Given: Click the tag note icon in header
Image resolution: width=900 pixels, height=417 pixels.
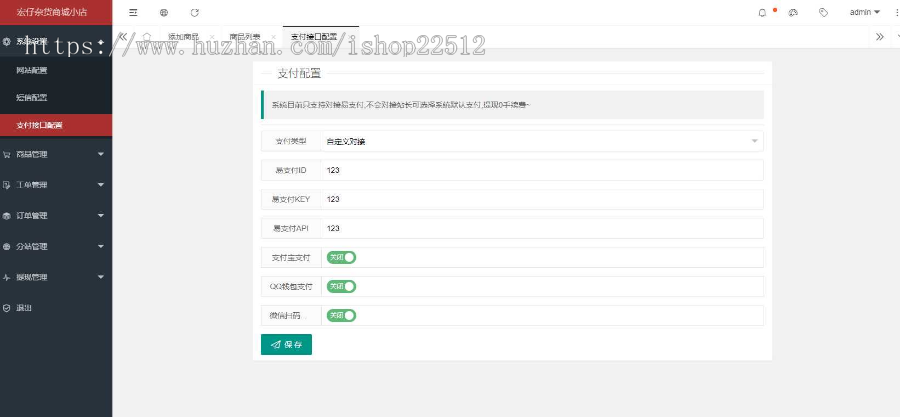Looking at the screenshot, I should pyautogui.click(x=824, y=12).
